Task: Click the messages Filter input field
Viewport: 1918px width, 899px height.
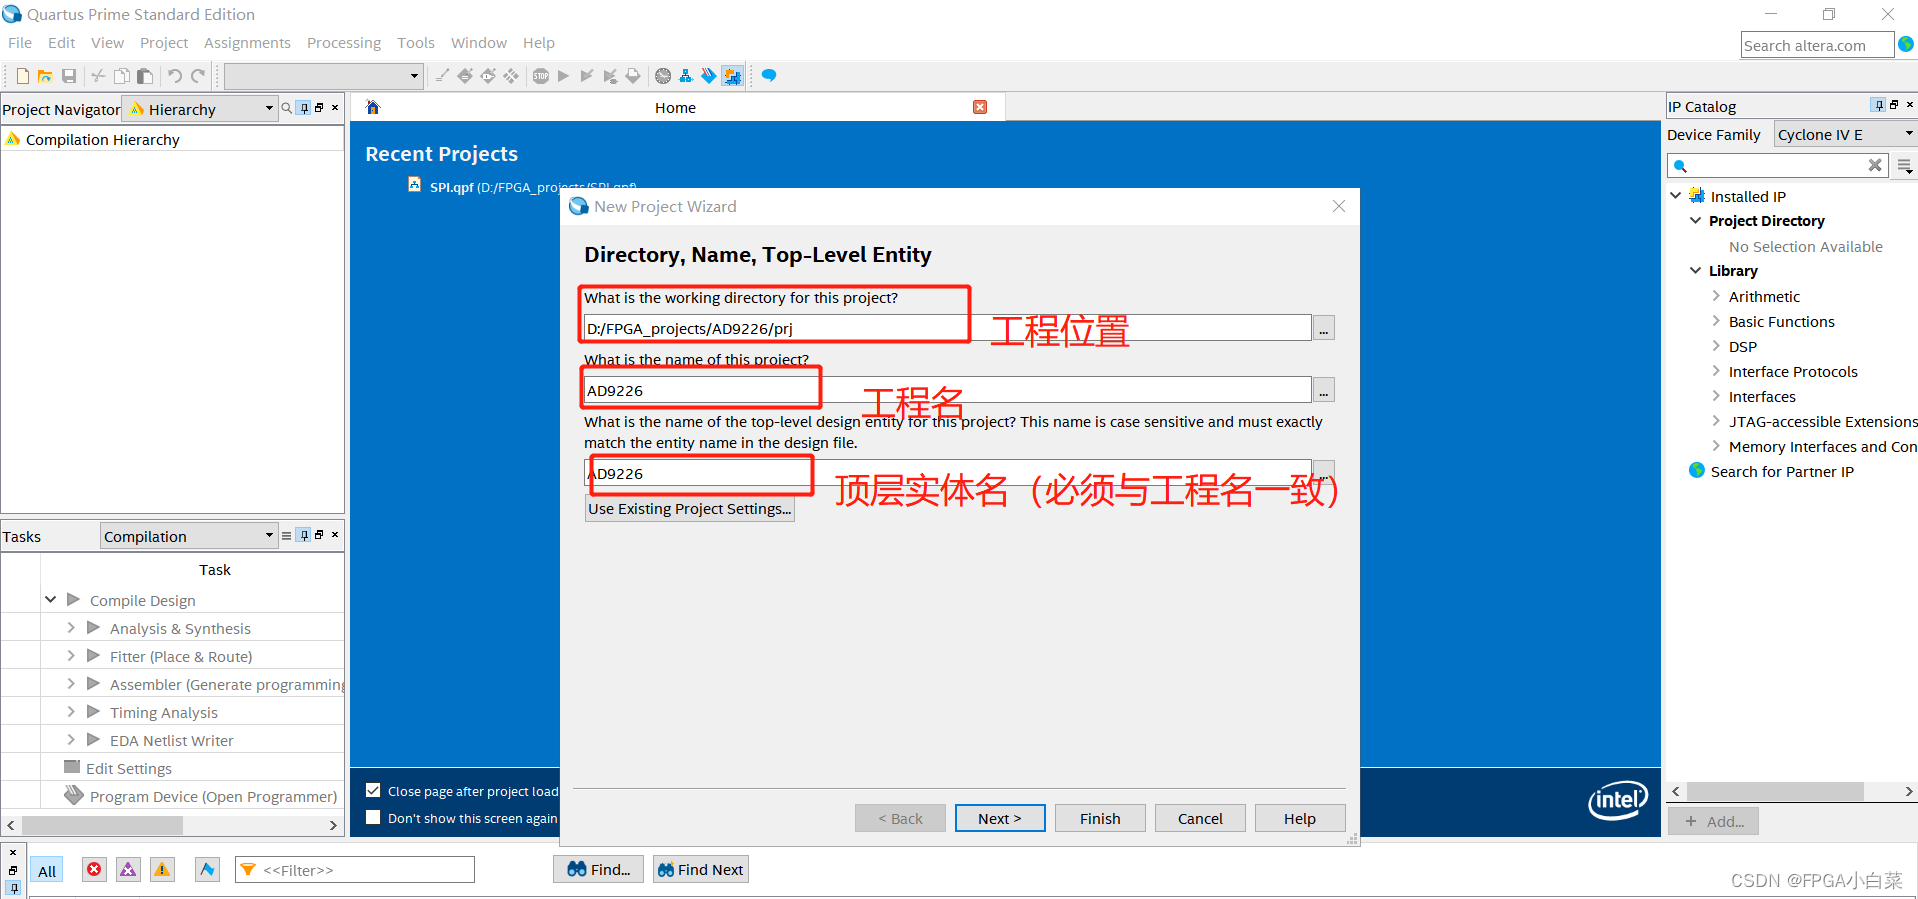Action: tap(355, 870)
